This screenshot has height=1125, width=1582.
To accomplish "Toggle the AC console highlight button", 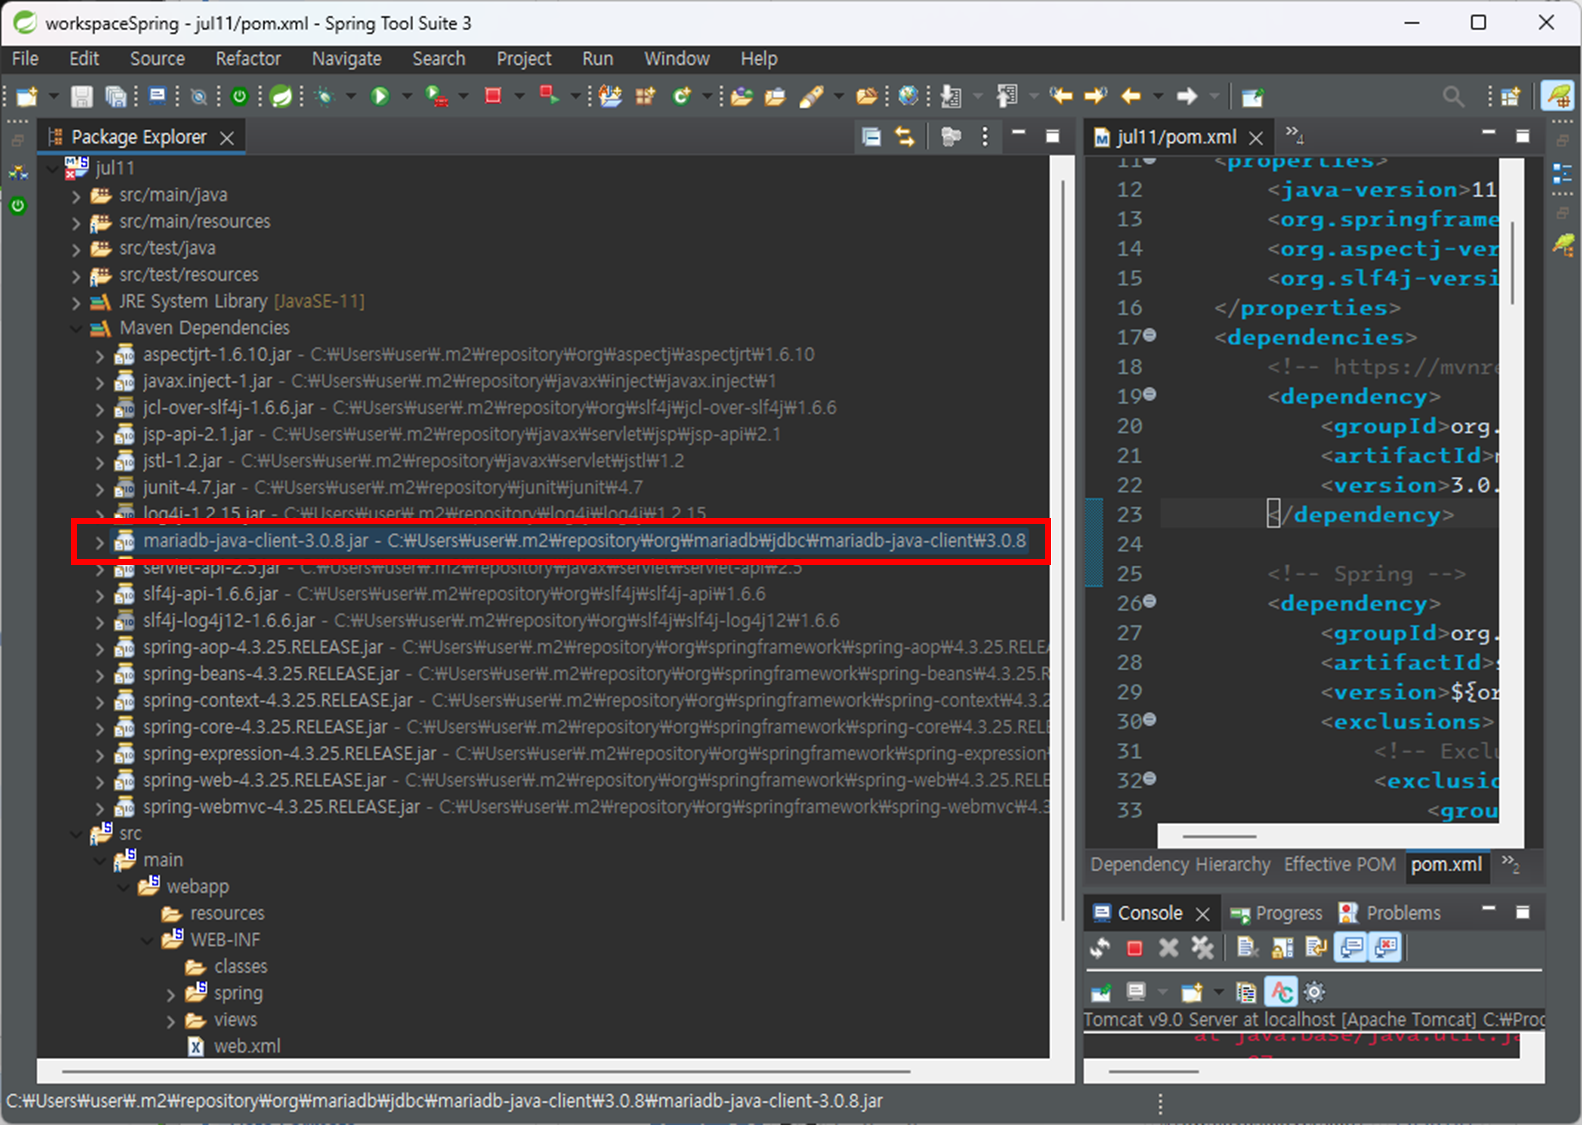I will pos(1281,992).
